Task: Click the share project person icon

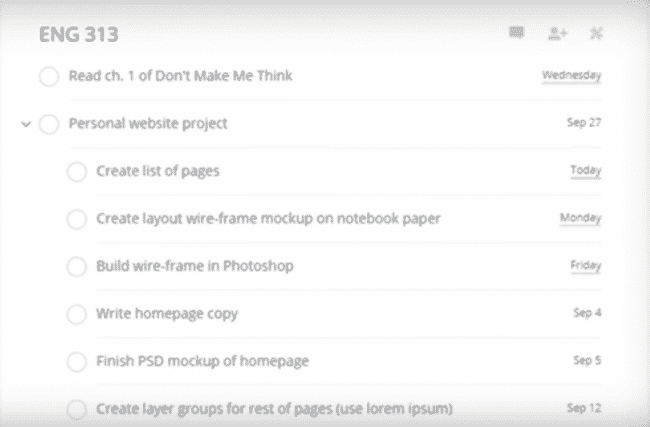Action: 558,33
